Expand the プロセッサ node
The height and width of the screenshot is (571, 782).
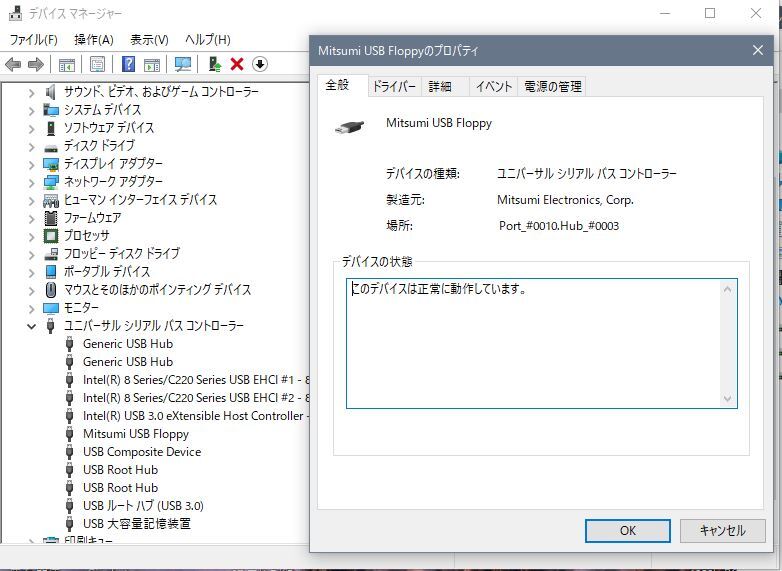pos(31,236)
